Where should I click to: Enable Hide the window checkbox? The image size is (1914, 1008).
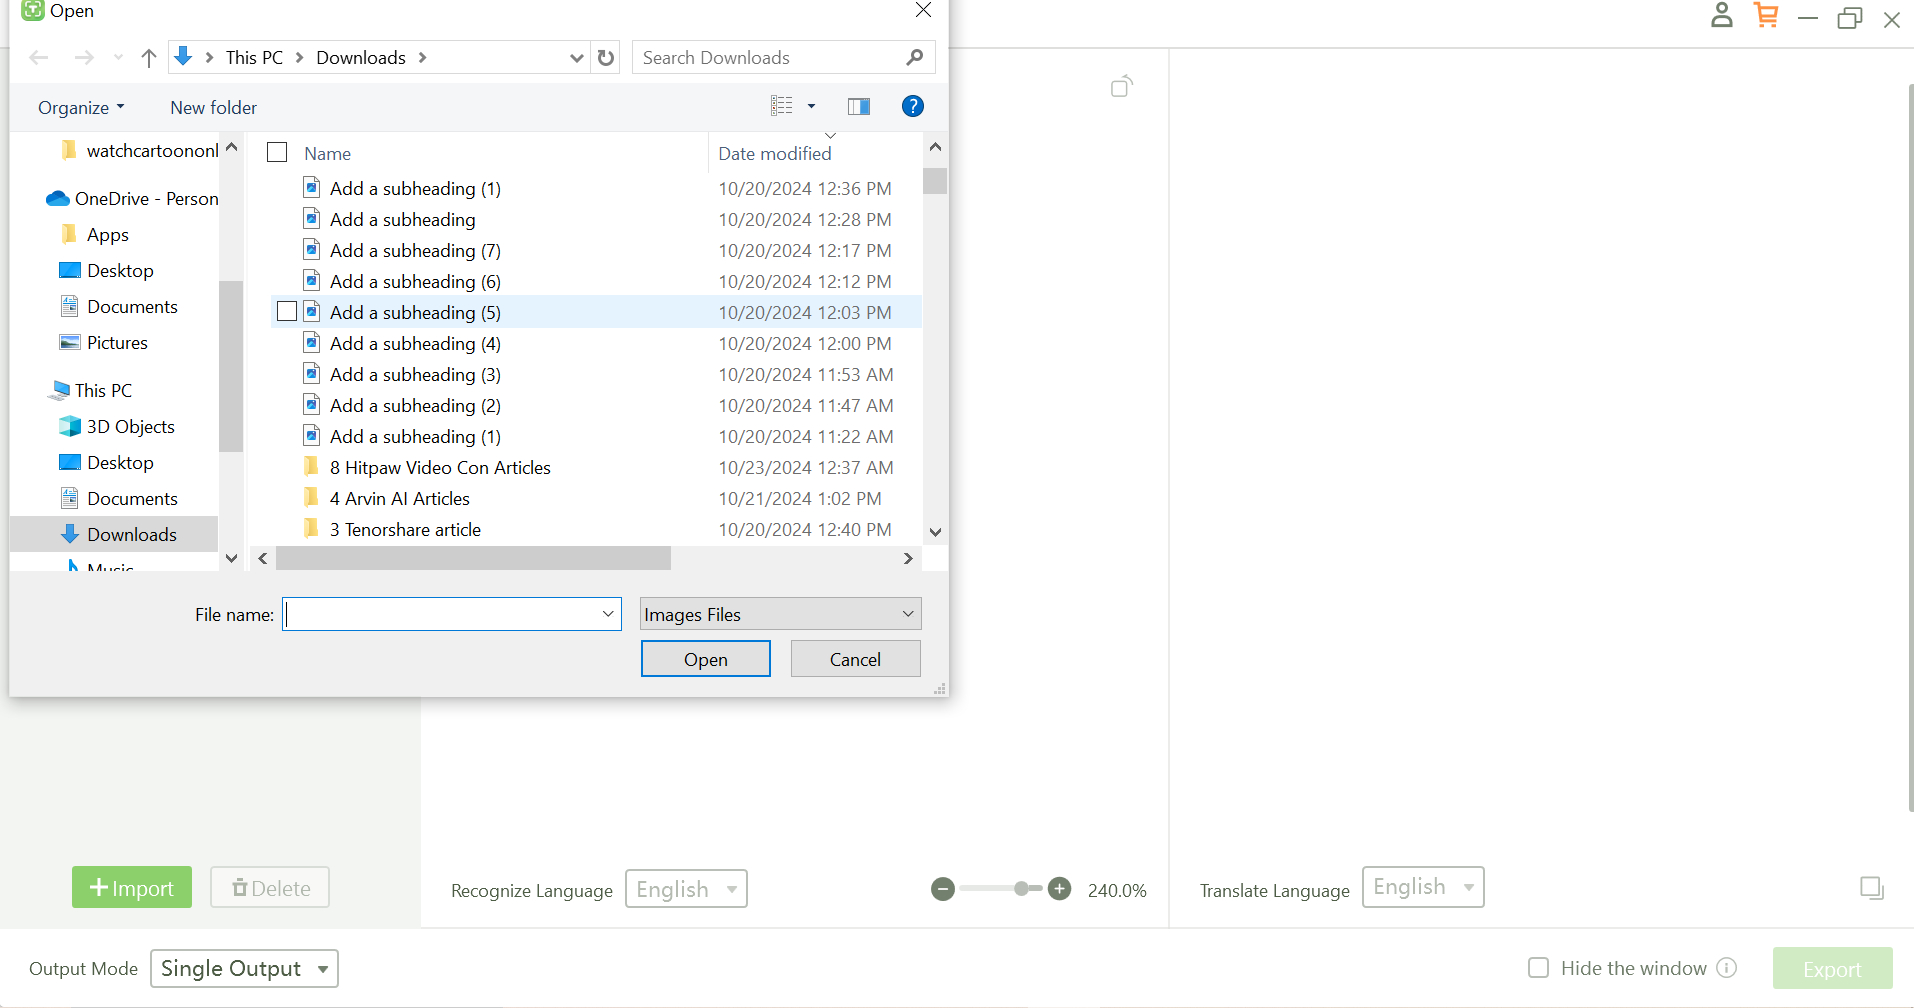1538,968
